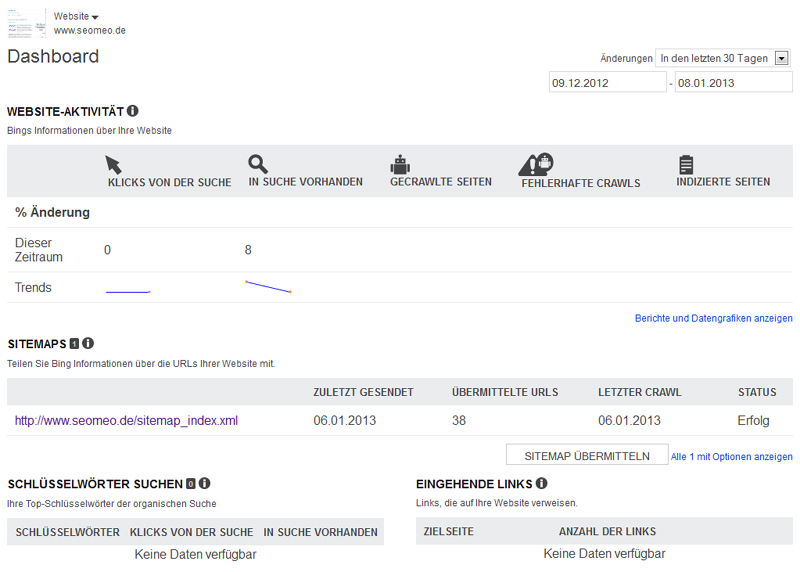Click the In Suche vorhanden trend line
Viewport: 800px width, 572px height.
pos(268,287)
